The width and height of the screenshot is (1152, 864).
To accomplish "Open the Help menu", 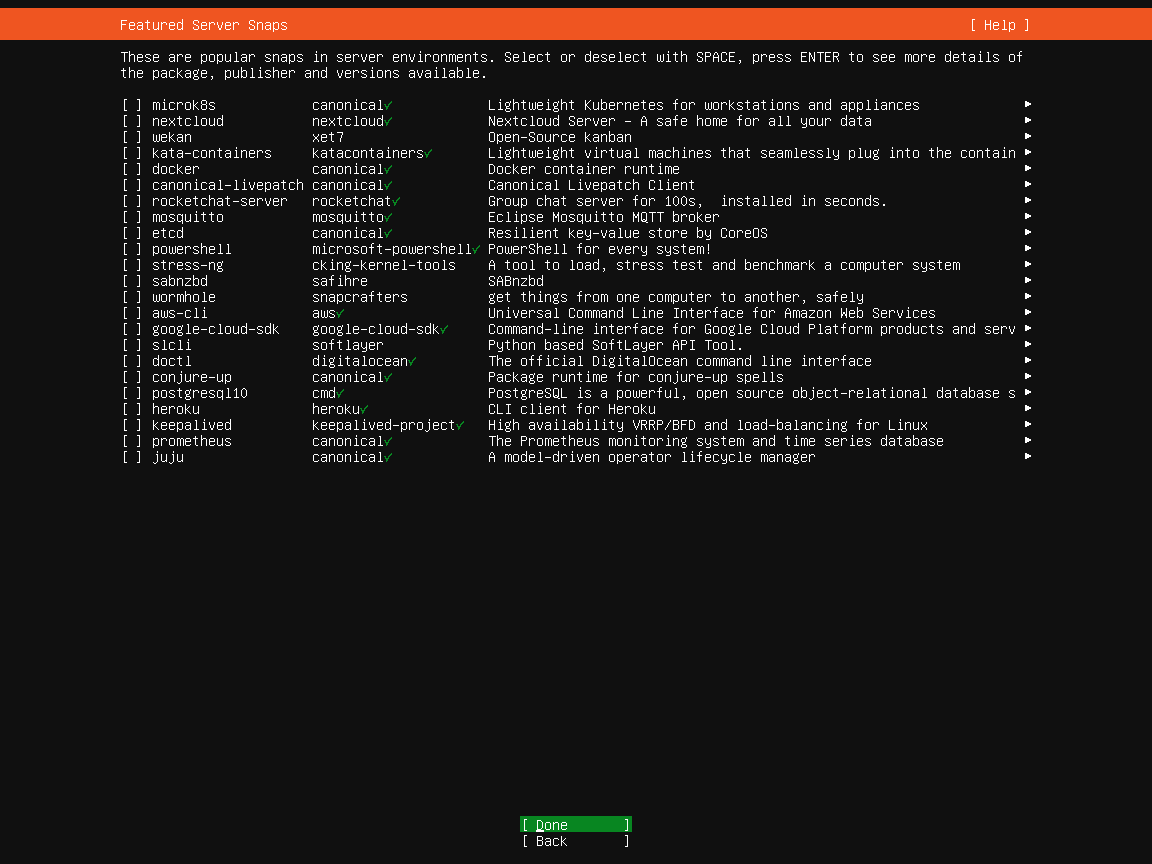I will [999, 25].
